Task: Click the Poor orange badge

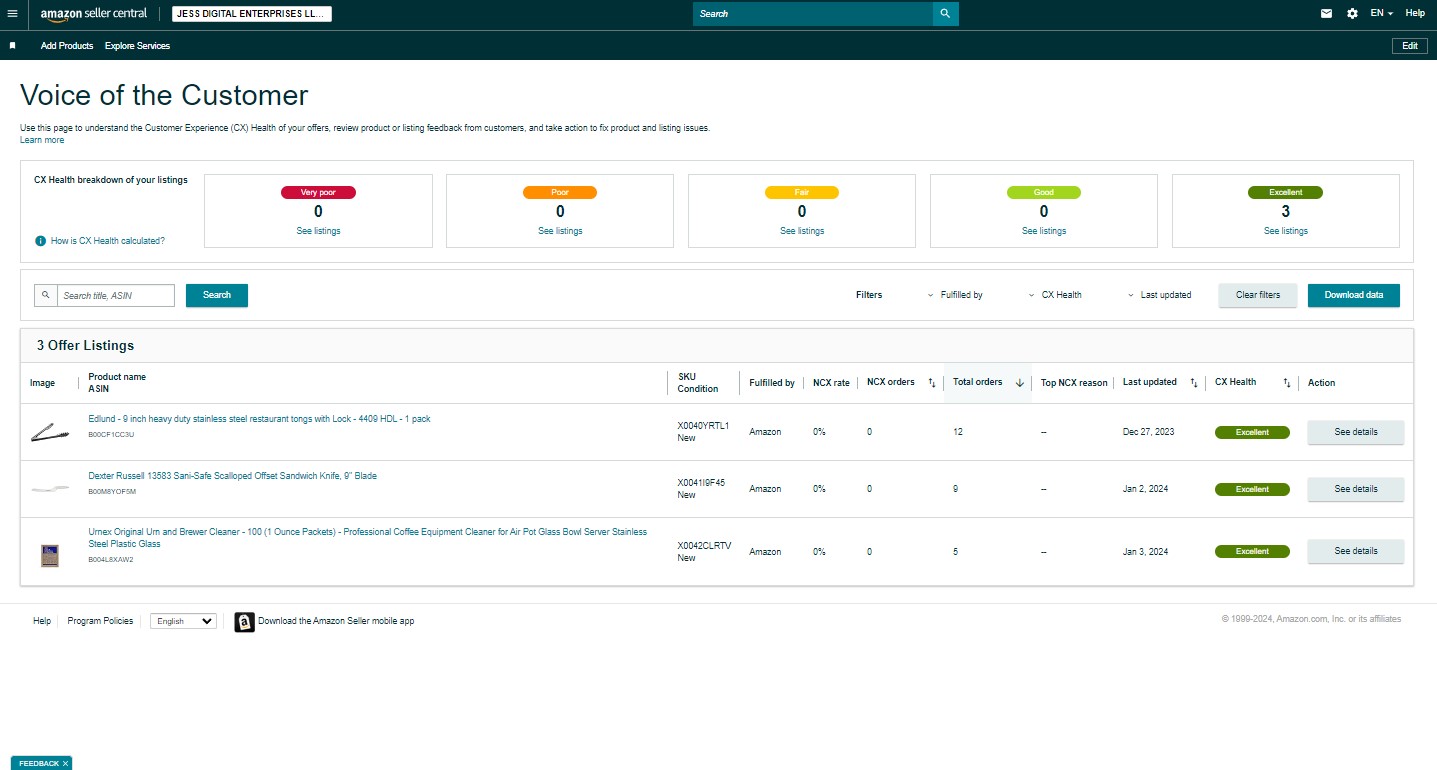Action: click(560, 192)
